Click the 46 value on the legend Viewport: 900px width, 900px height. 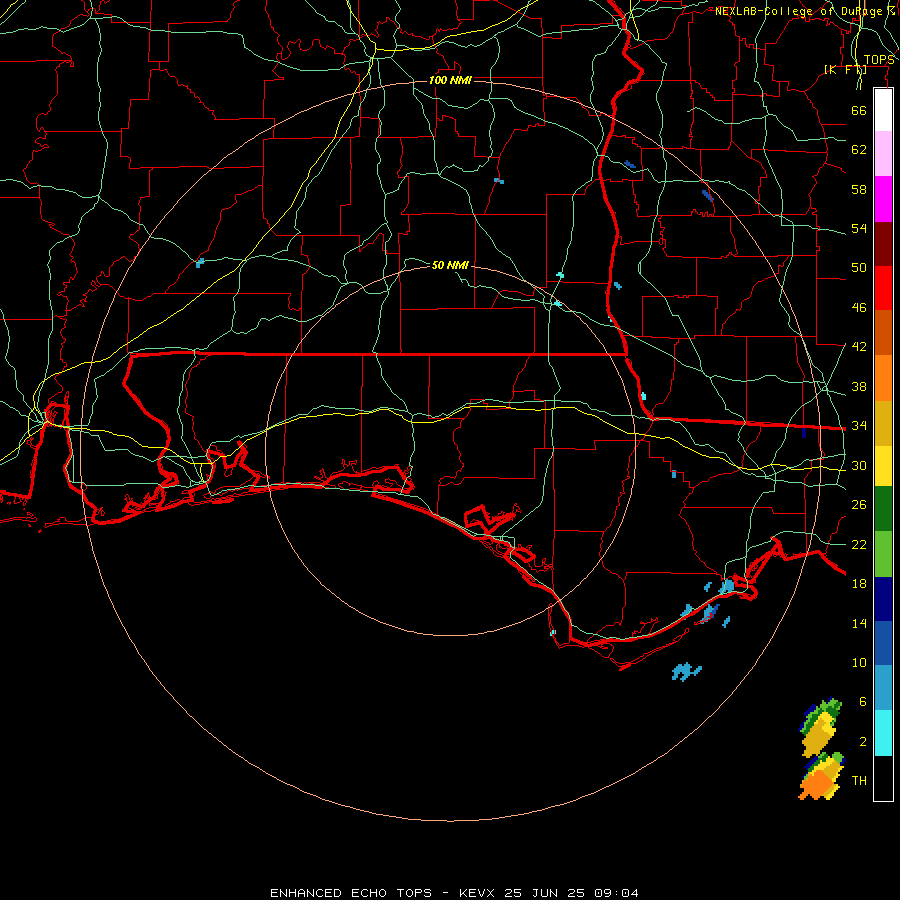tap(859, 308)
